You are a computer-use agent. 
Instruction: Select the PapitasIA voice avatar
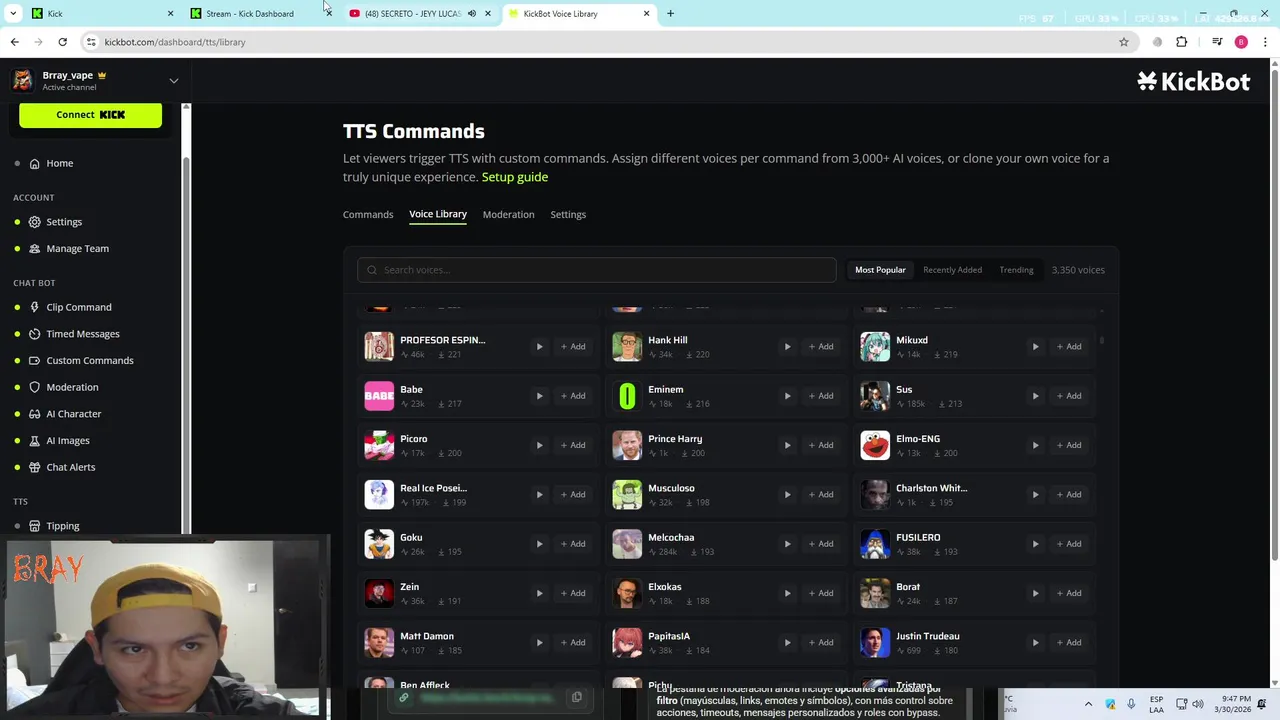tap(627, 643)
